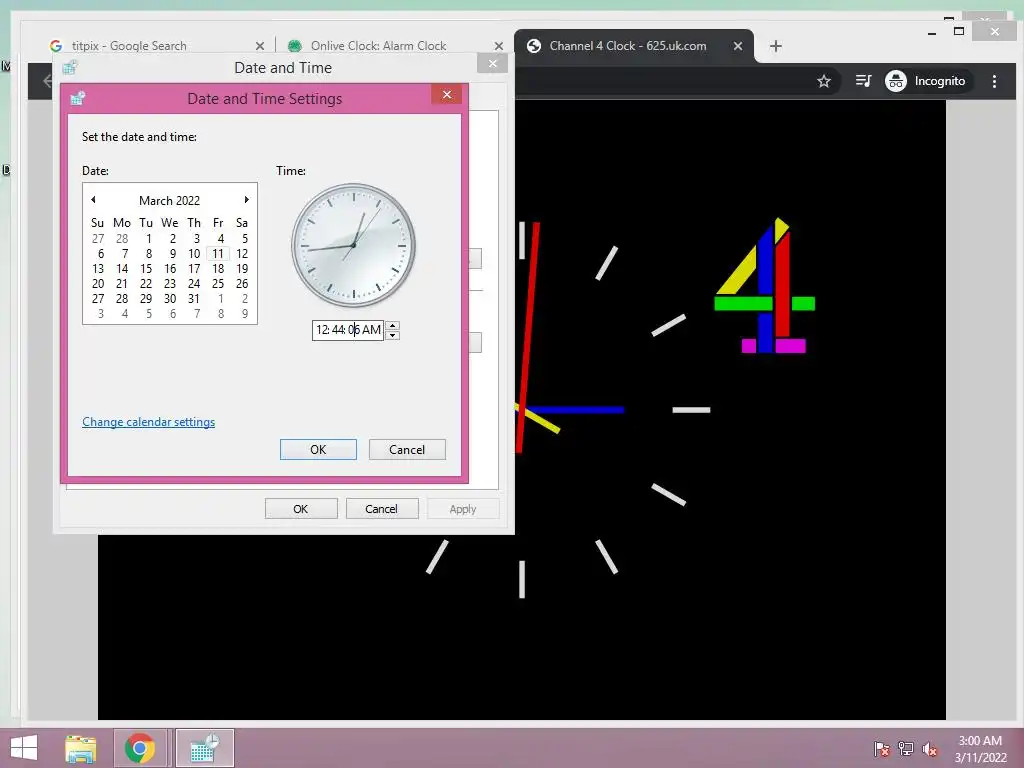Click muted volume icon in tray
The height and width of the screenshot is (768, 1024).
tap(930, 749)
